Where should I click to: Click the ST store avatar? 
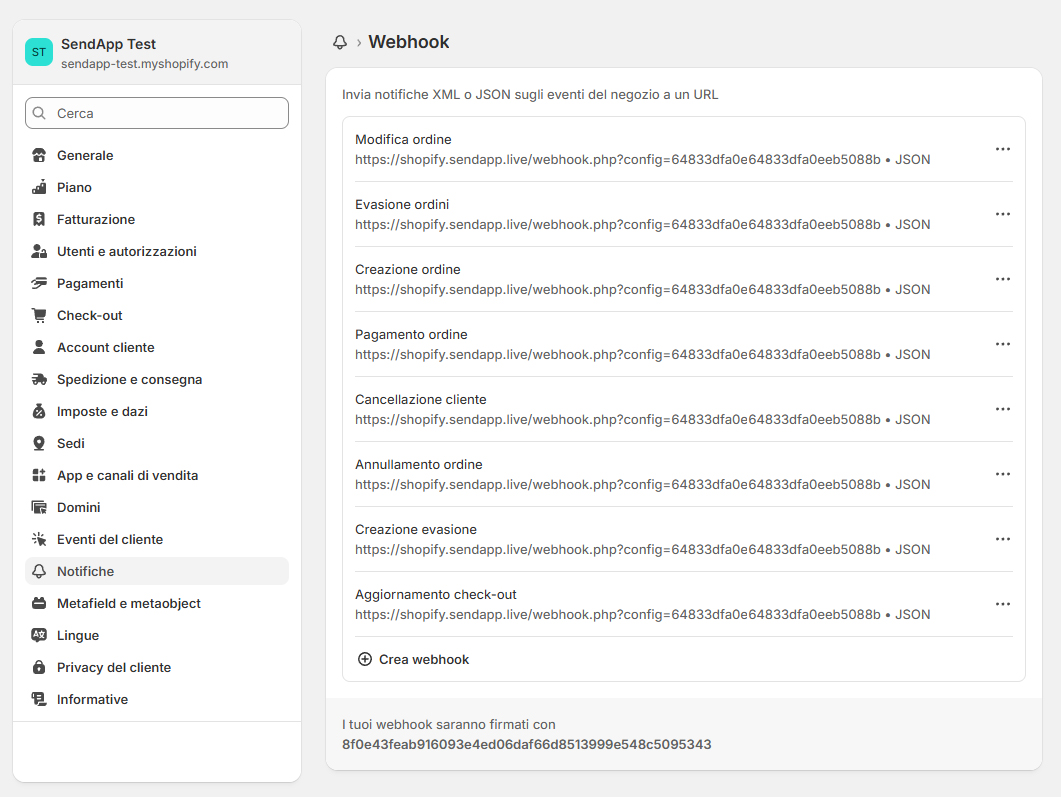(39, 52)
